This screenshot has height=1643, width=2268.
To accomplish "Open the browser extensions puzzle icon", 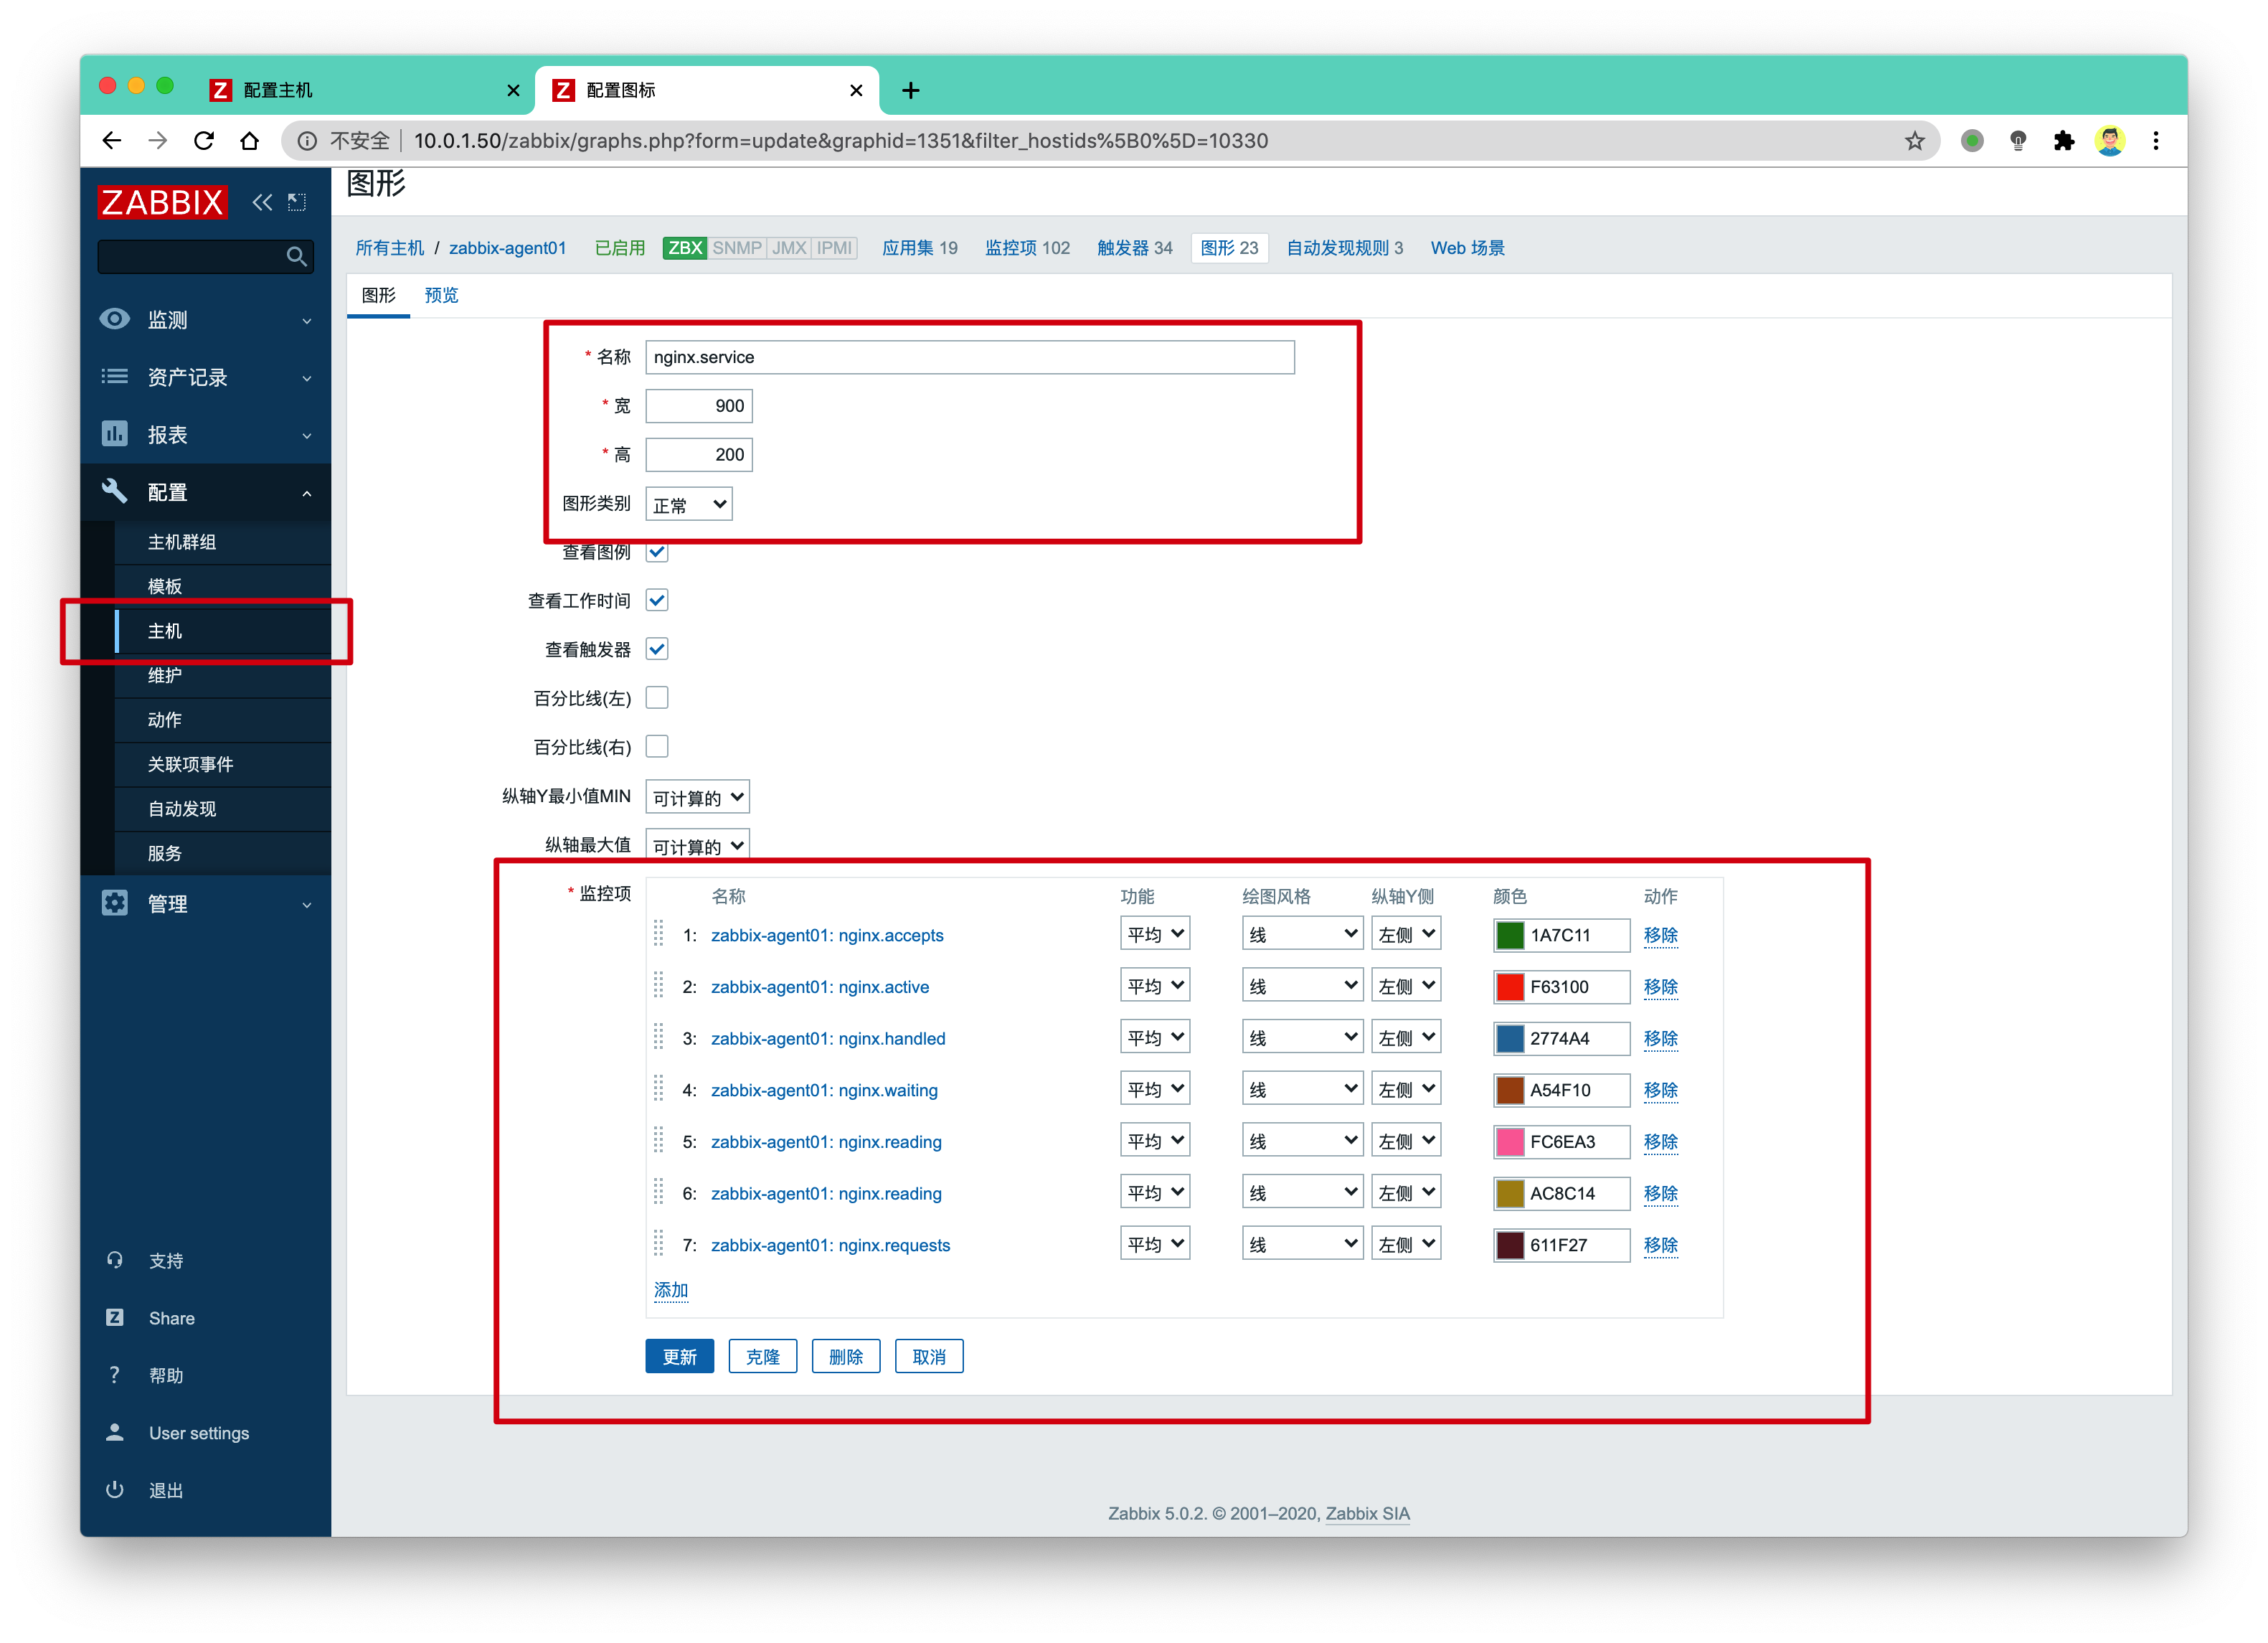I will pos(2064,141).
